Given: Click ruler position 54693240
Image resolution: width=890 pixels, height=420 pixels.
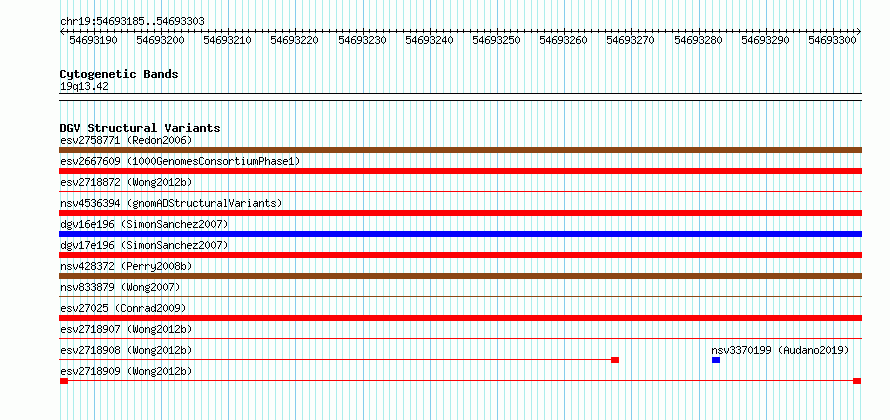Looking at the screenshot, I should point(429,40).
